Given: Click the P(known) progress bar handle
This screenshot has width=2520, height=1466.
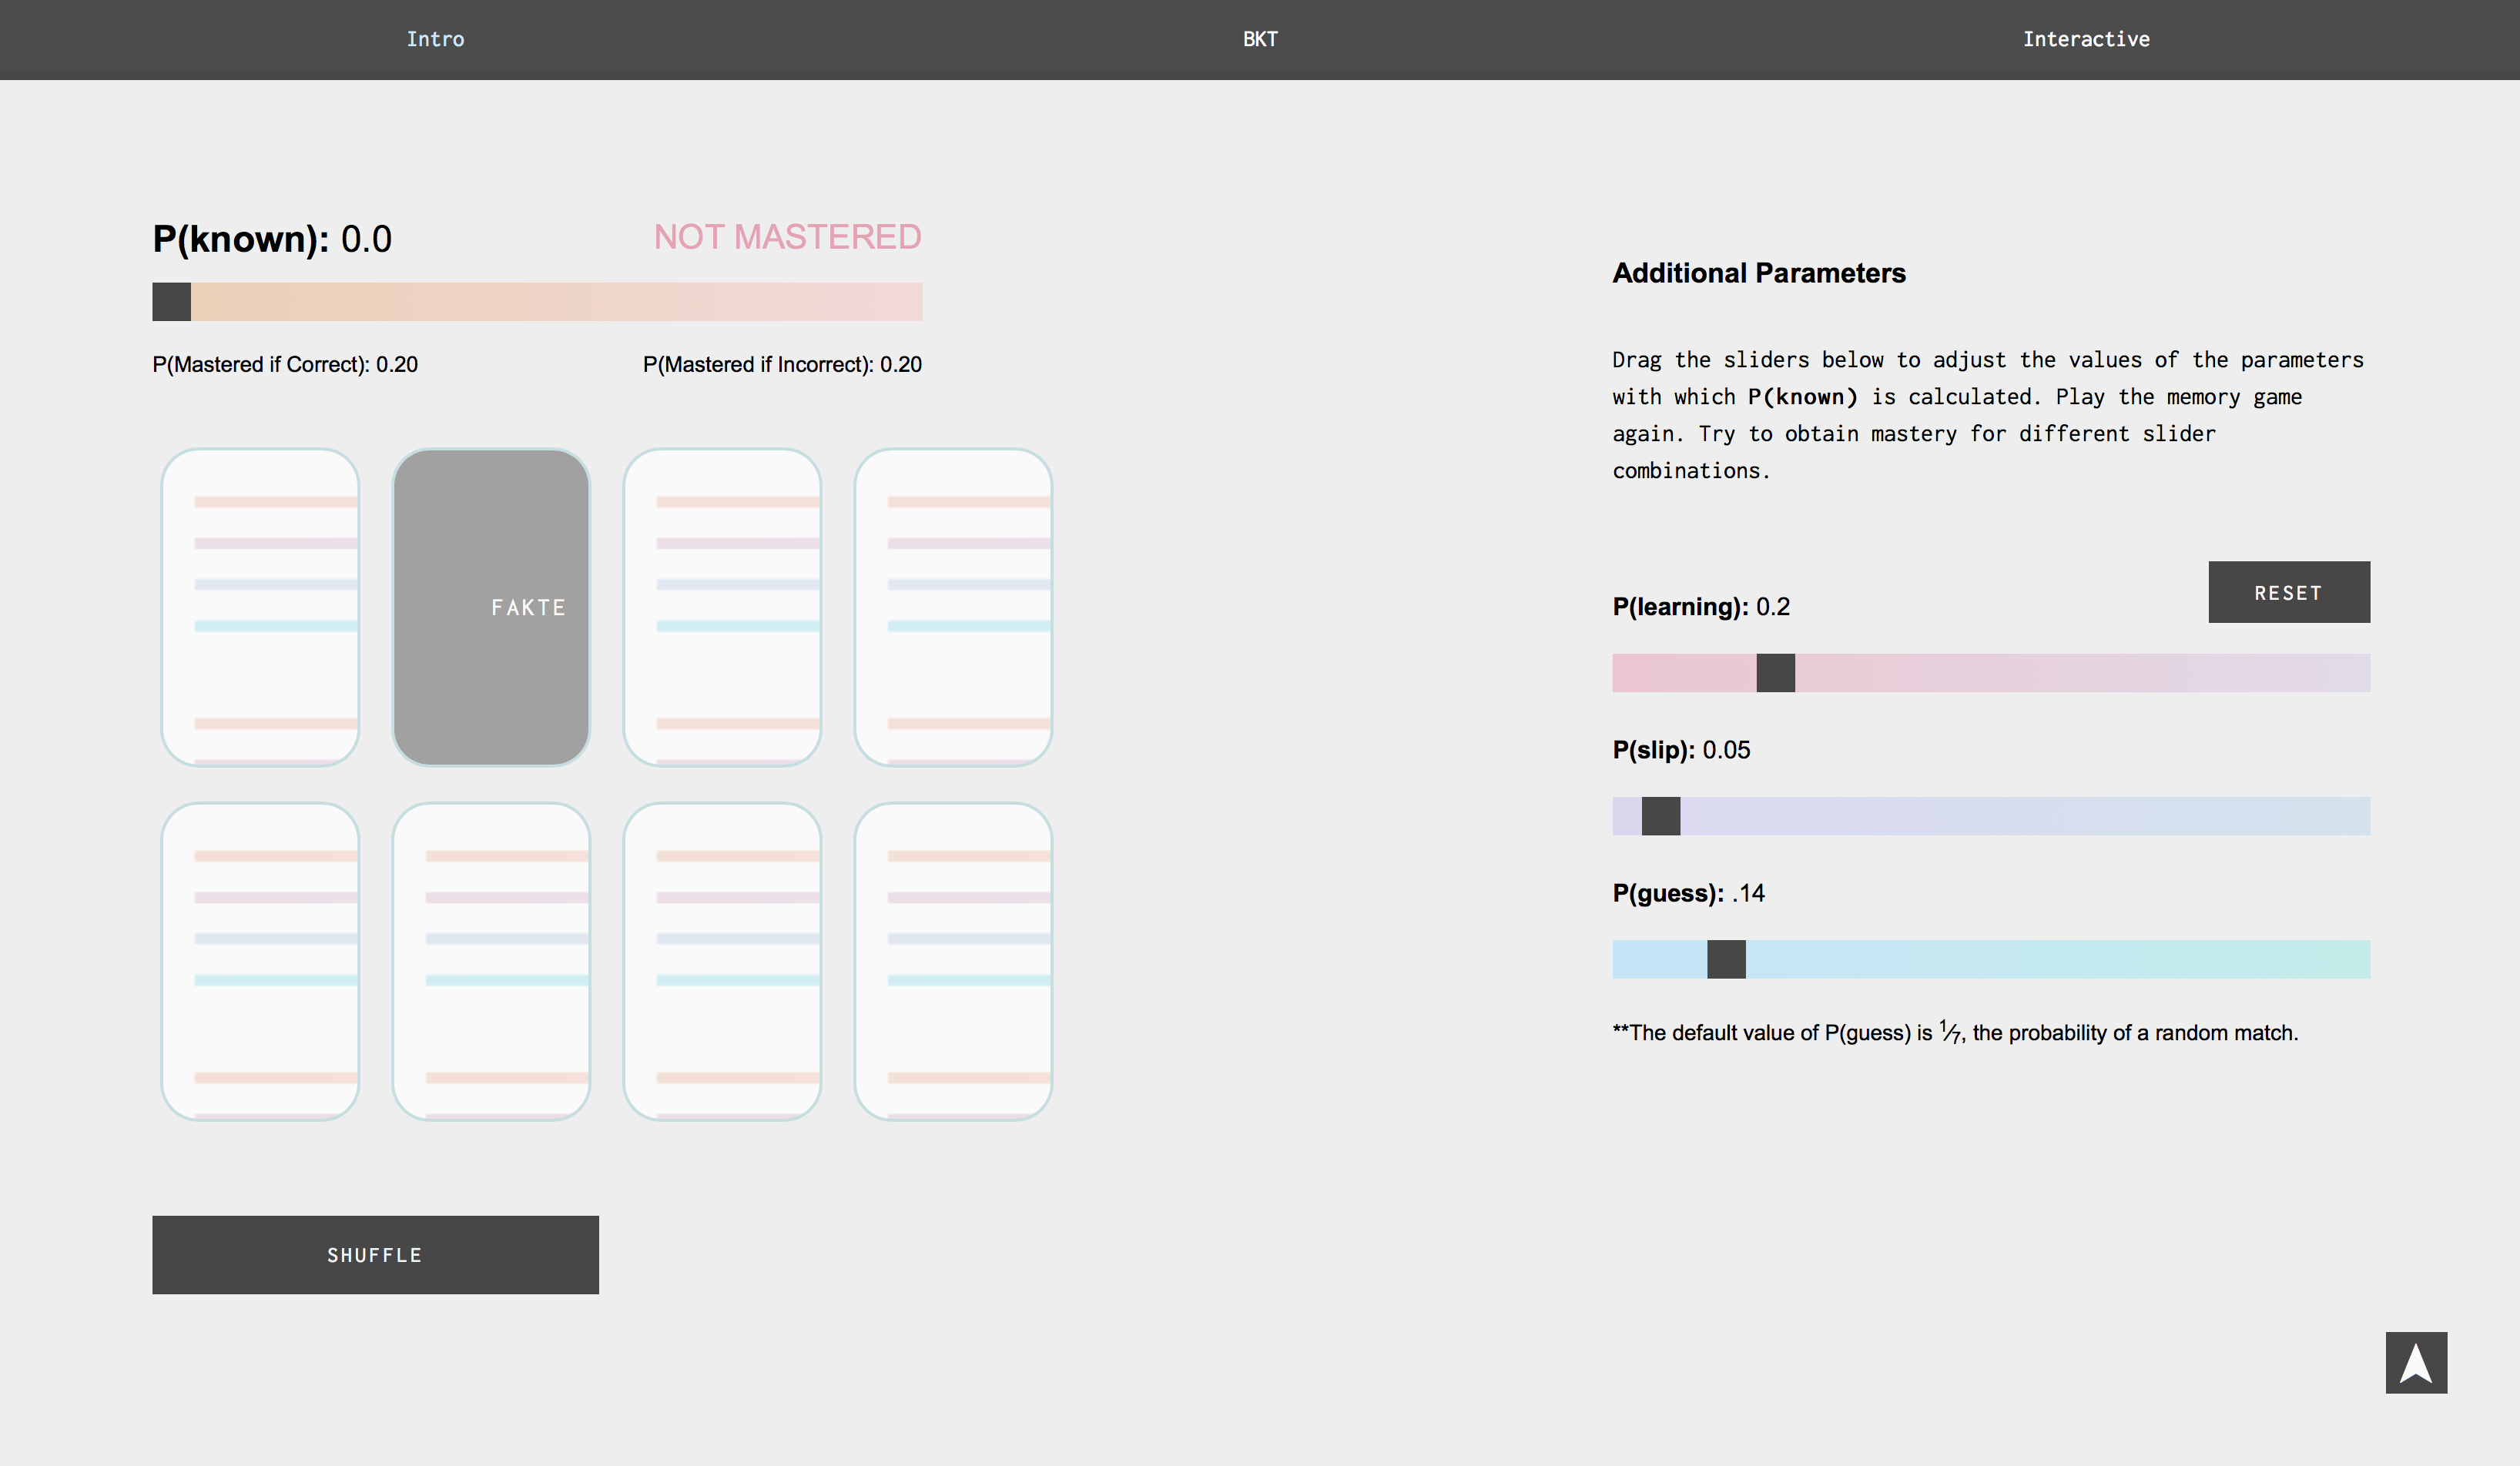Looking at the screenshot, I should (171, 302).
